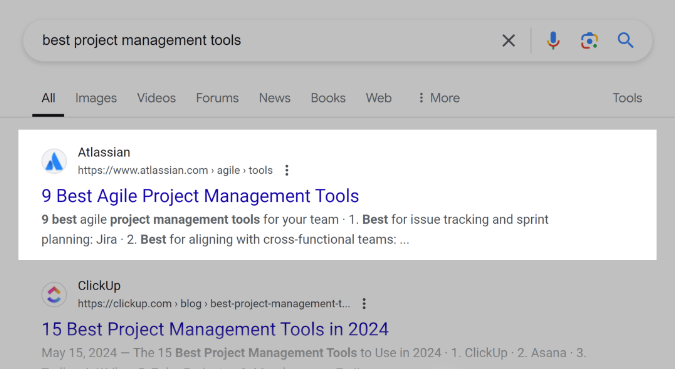Viewport: 675px width, 369px height.
Task: Open Google Lens image search icon
Action: coord(589,41)
